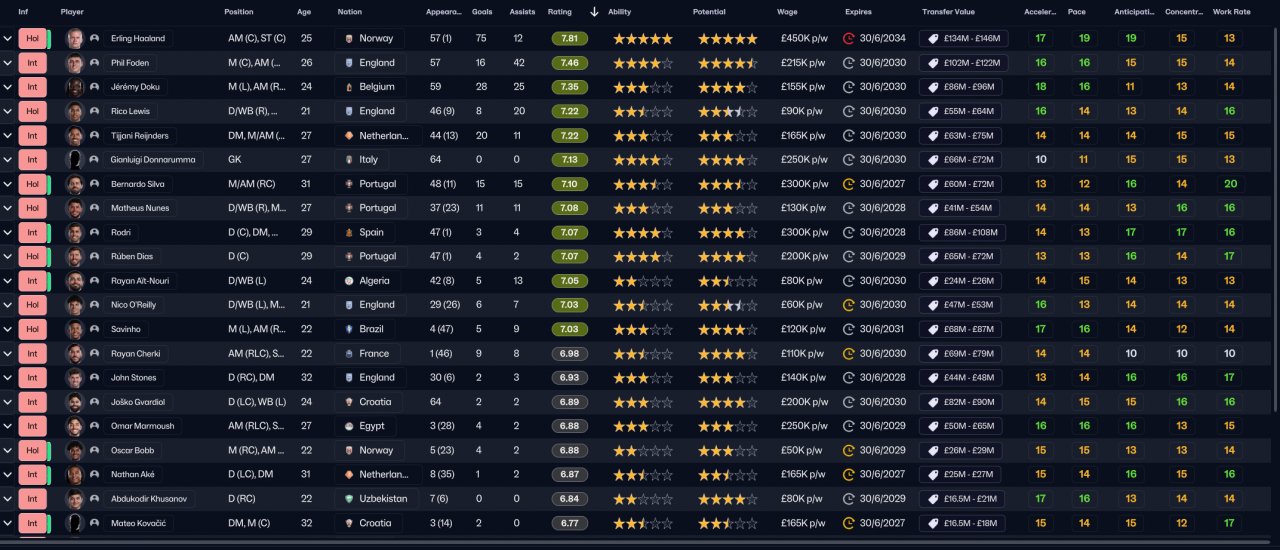Sort by the Position column header
Screen dimensions: 1280x550
click(x=239, y=12)
